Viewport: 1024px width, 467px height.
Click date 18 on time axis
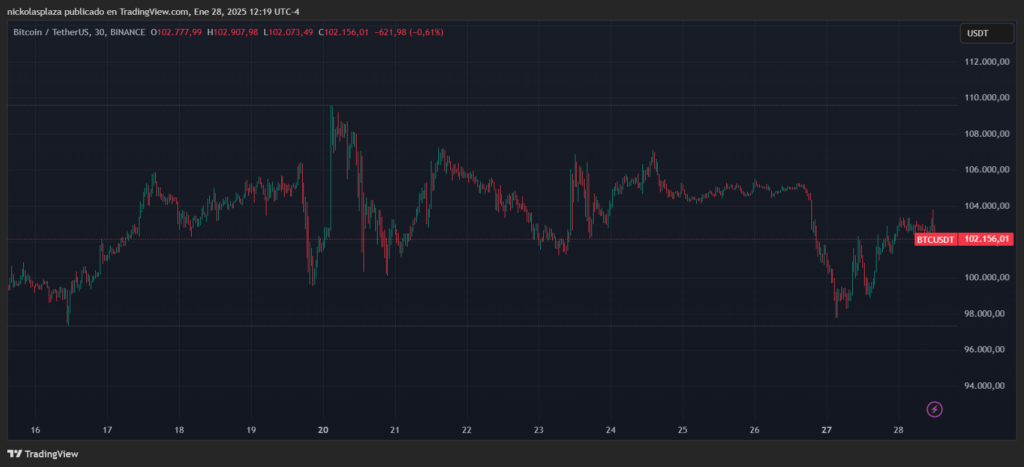pyautogui.click(x=179, y=430)
